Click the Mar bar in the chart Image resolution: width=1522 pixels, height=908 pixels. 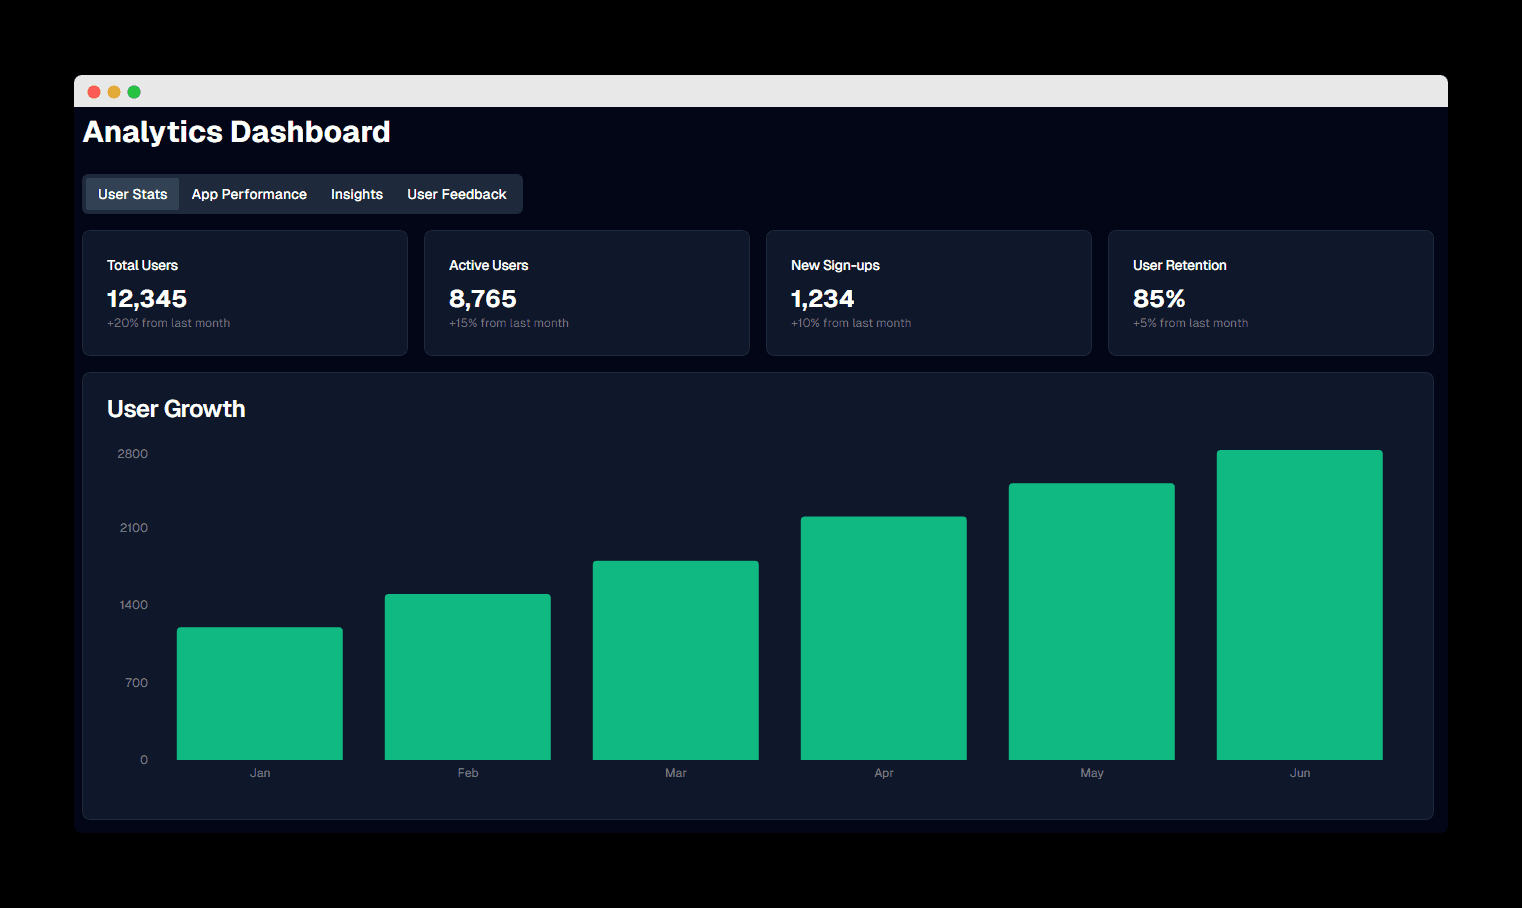coord(676,660)
